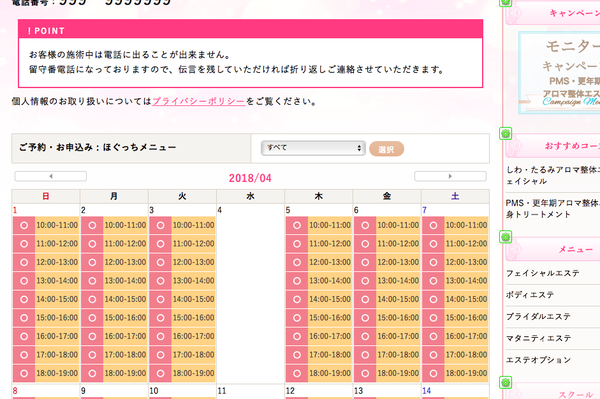Select the circle for day 7 15:00-16:00
The width and height of the screenshot is (600, 399).
(433, 318)
